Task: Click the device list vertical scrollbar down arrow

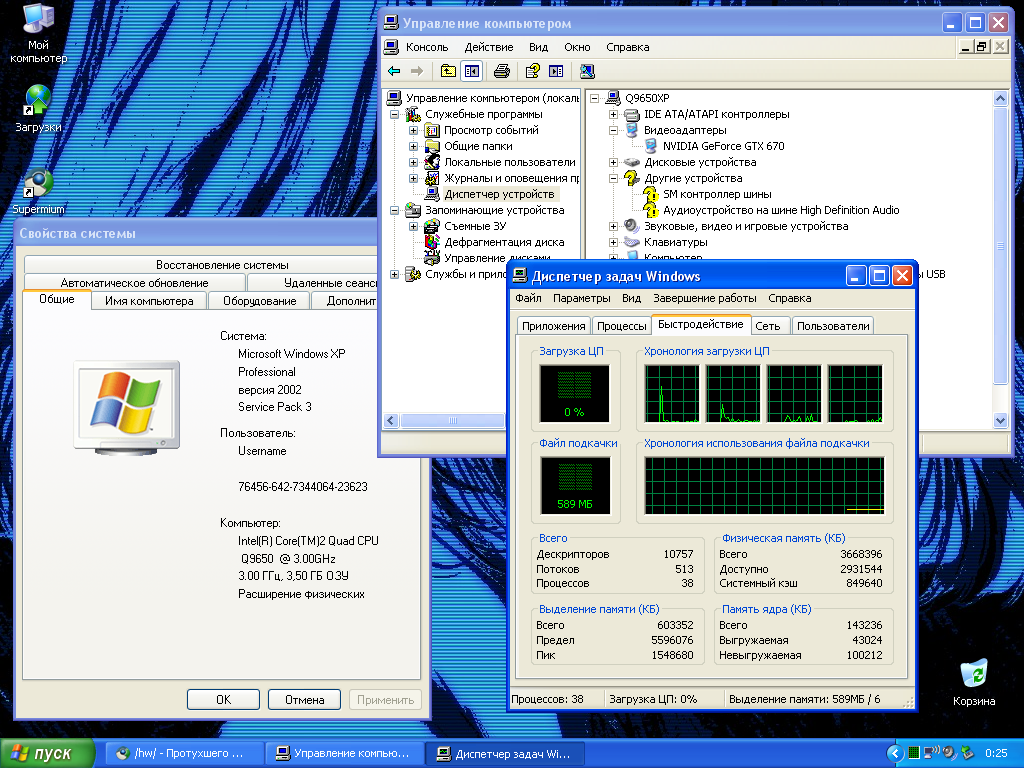Action: pos(1001,421)
